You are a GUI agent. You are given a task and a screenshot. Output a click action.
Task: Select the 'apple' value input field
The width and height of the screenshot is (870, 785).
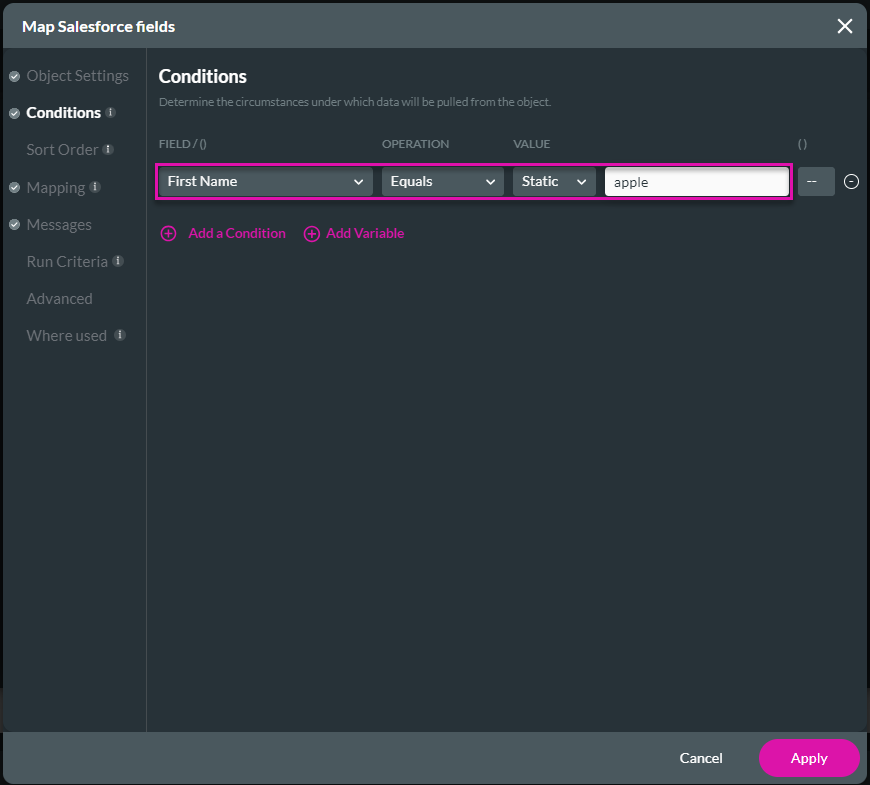point(696,181)
